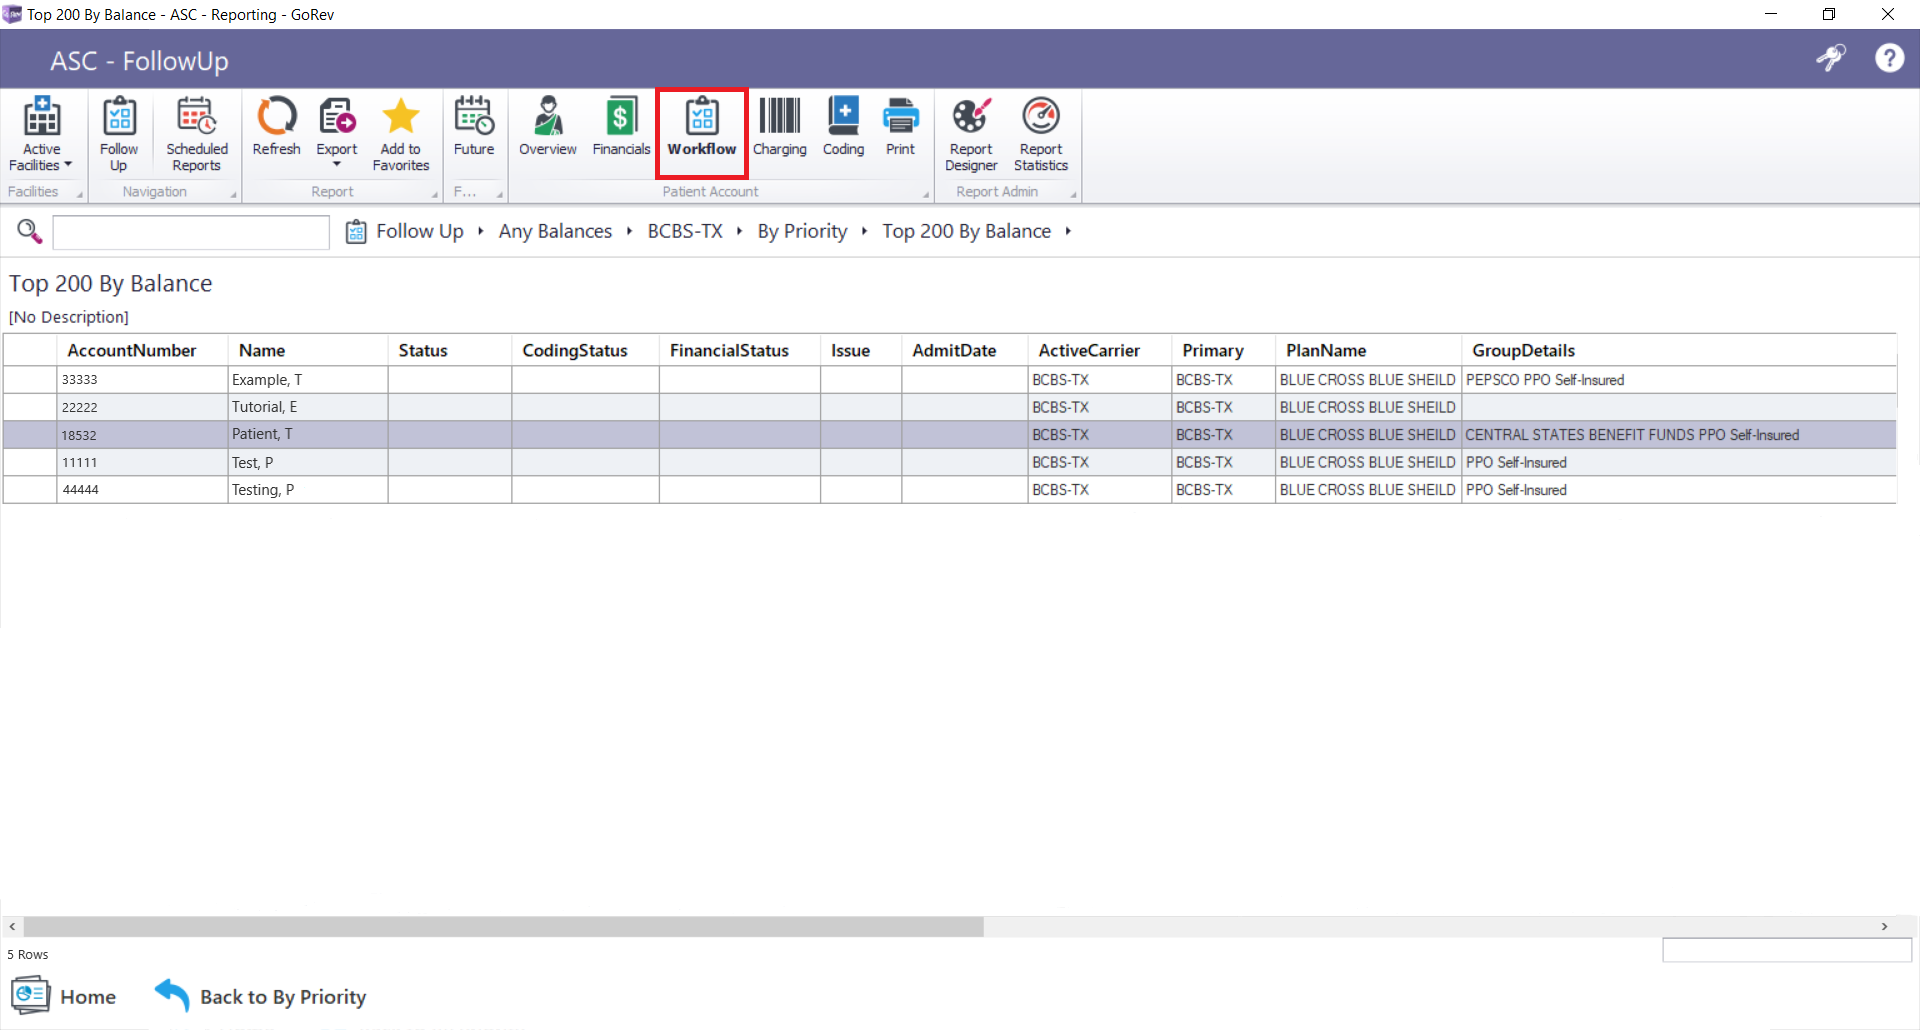This screenshot has width=1920, height=1030.
Task: Open the Follow Up navigation icon
Action: point(119,135)
